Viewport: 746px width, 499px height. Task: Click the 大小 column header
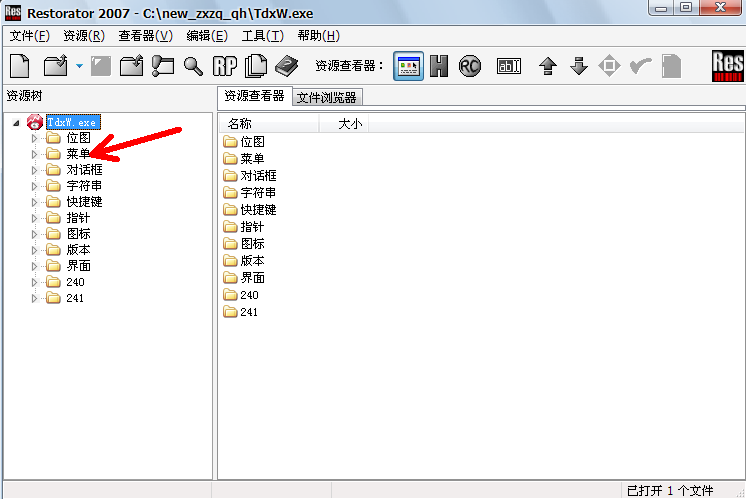click(344, 124)
